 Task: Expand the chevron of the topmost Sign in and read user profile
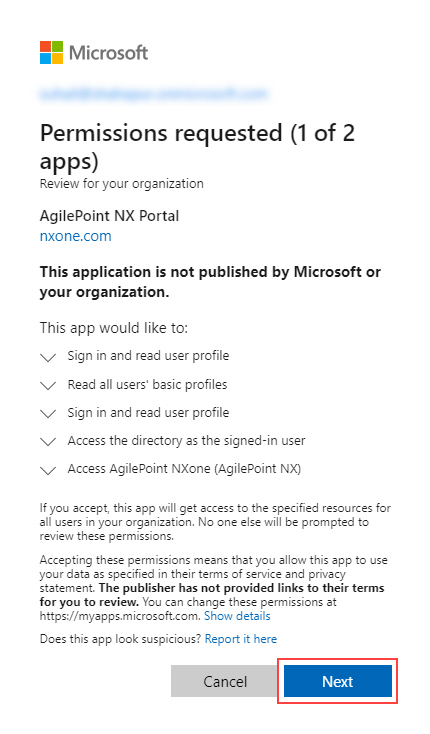(x=48, y=358)
